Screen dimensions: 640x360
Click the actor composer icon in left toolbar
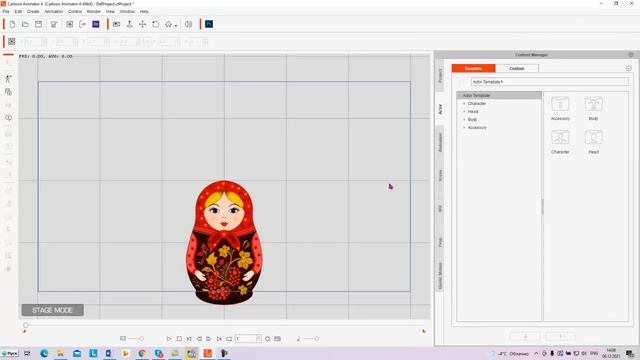[8, 79]
